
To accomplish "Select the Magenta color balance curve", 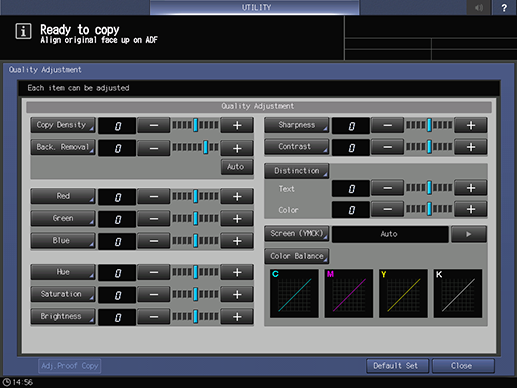I will 349,293.
